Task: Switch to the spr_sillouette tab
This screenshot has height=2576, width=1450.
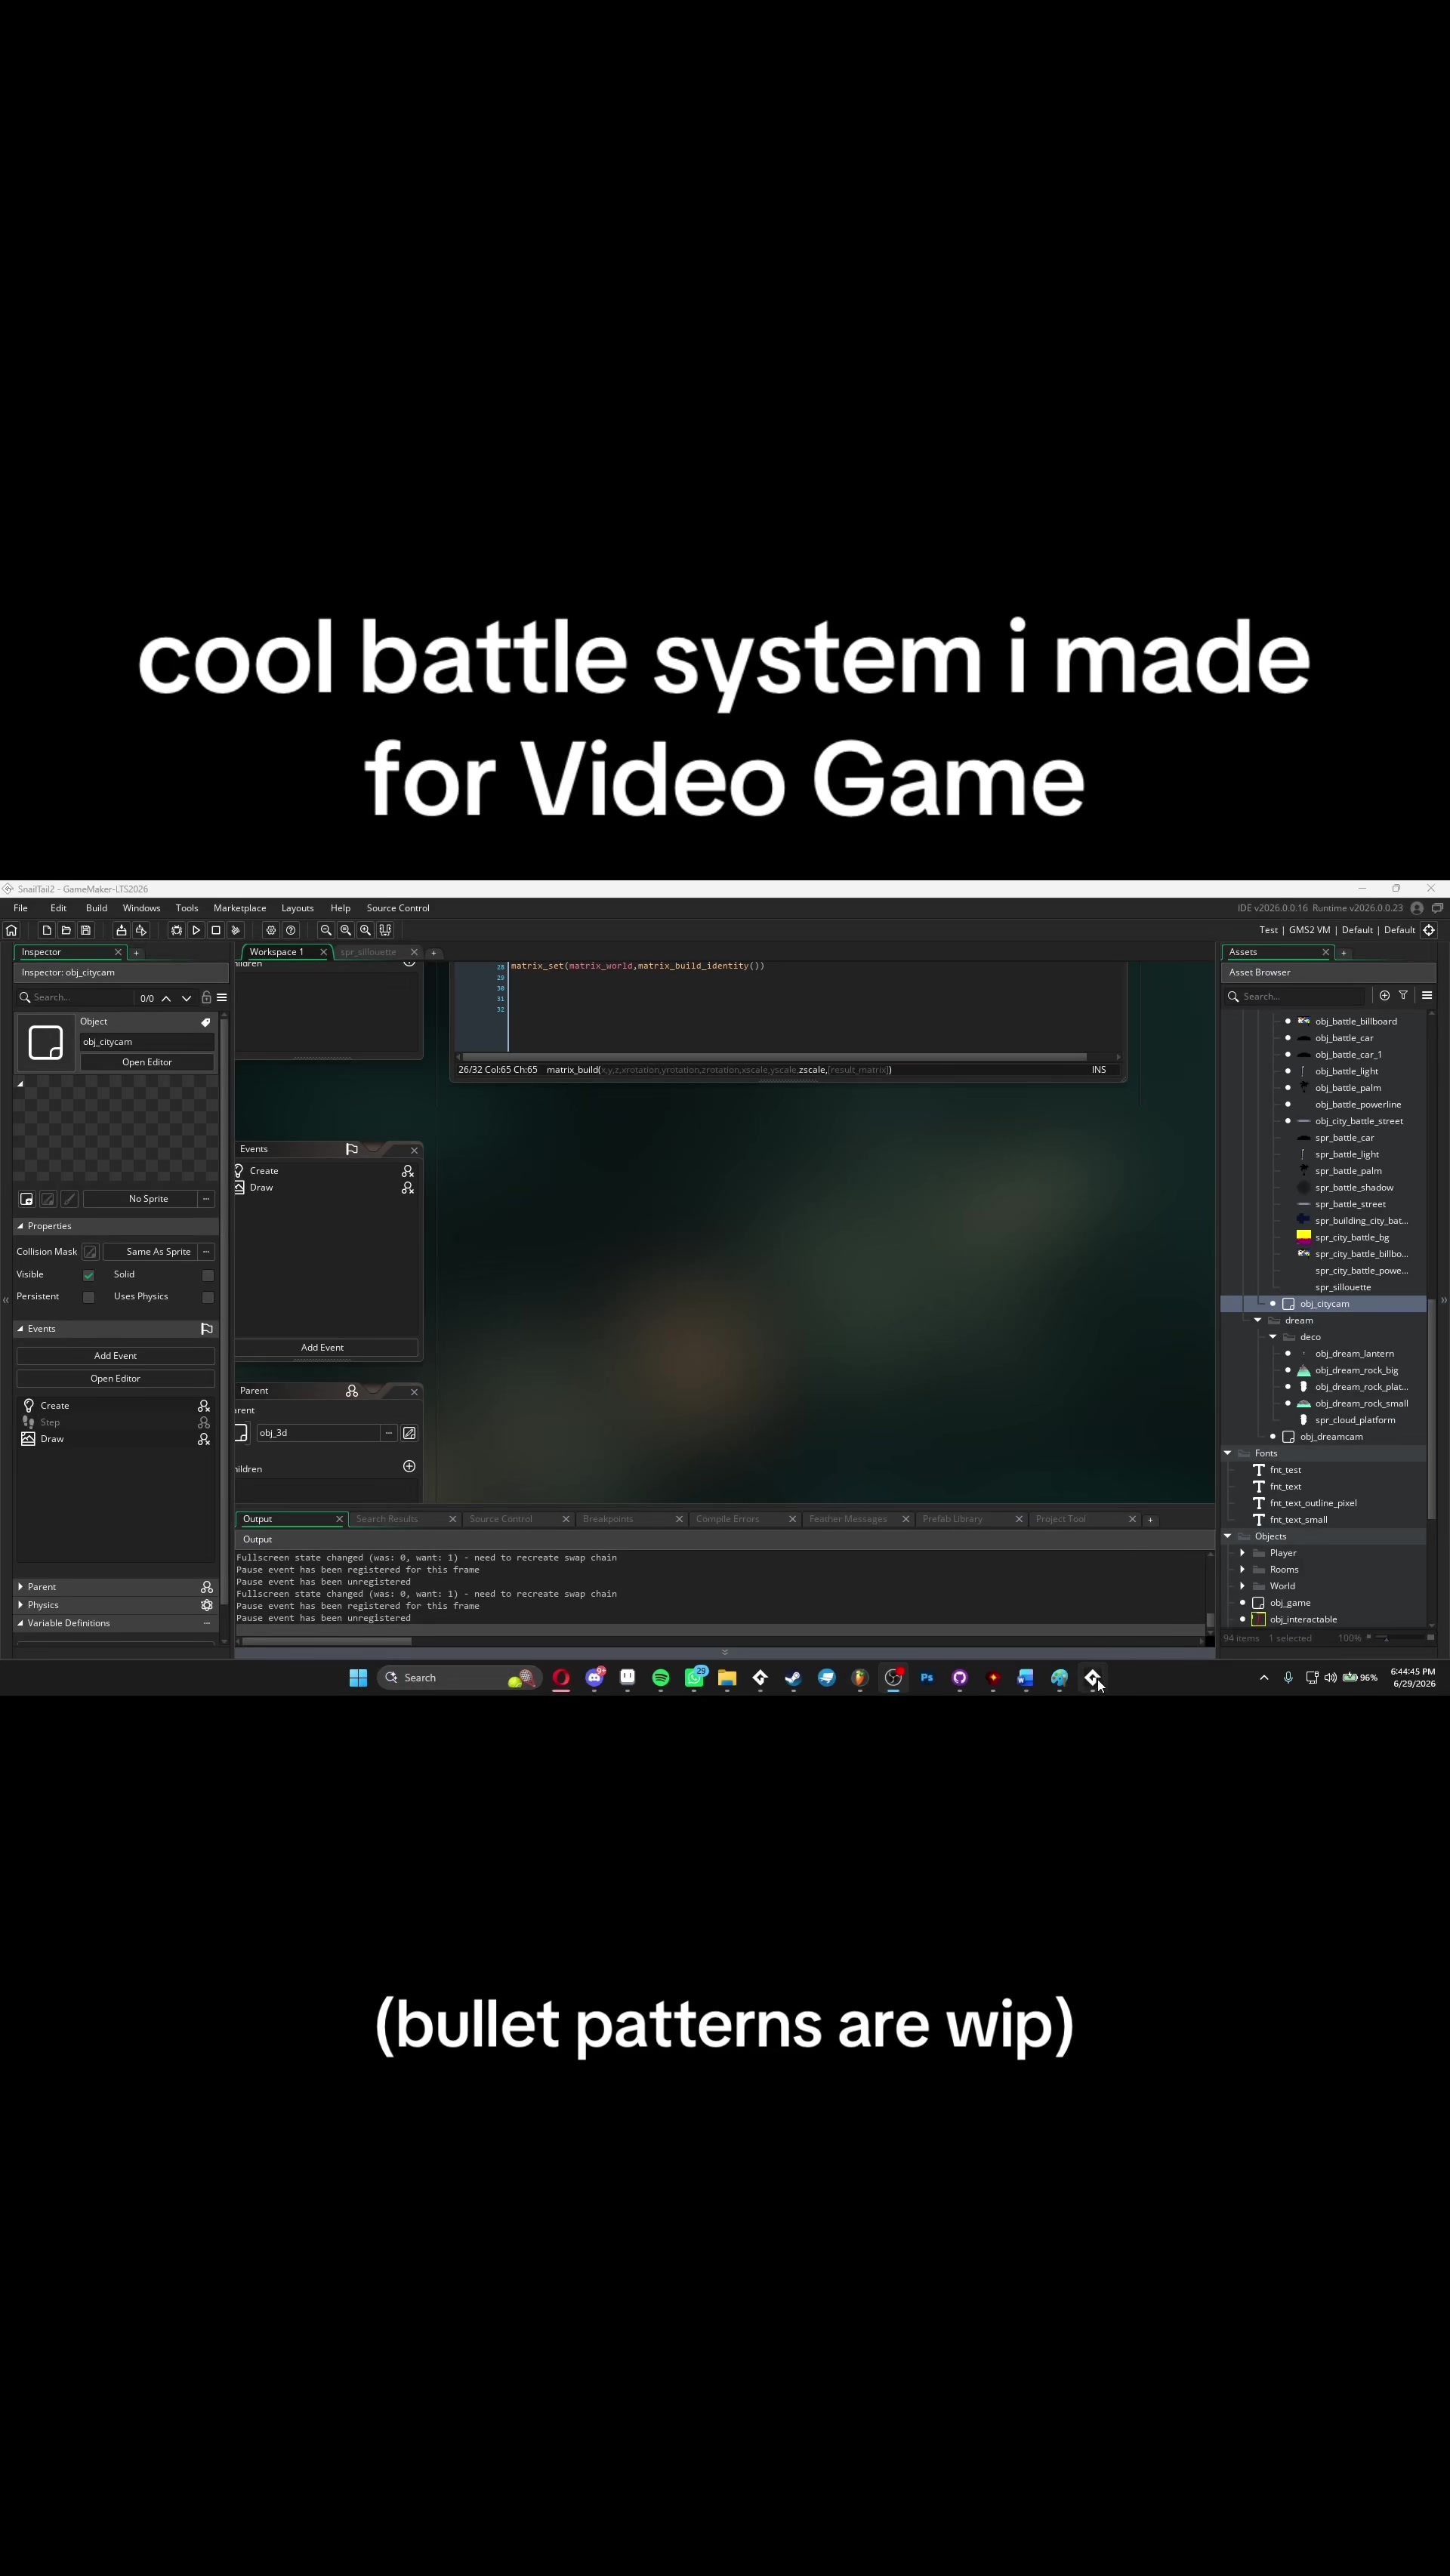Action: click(368, 952)
